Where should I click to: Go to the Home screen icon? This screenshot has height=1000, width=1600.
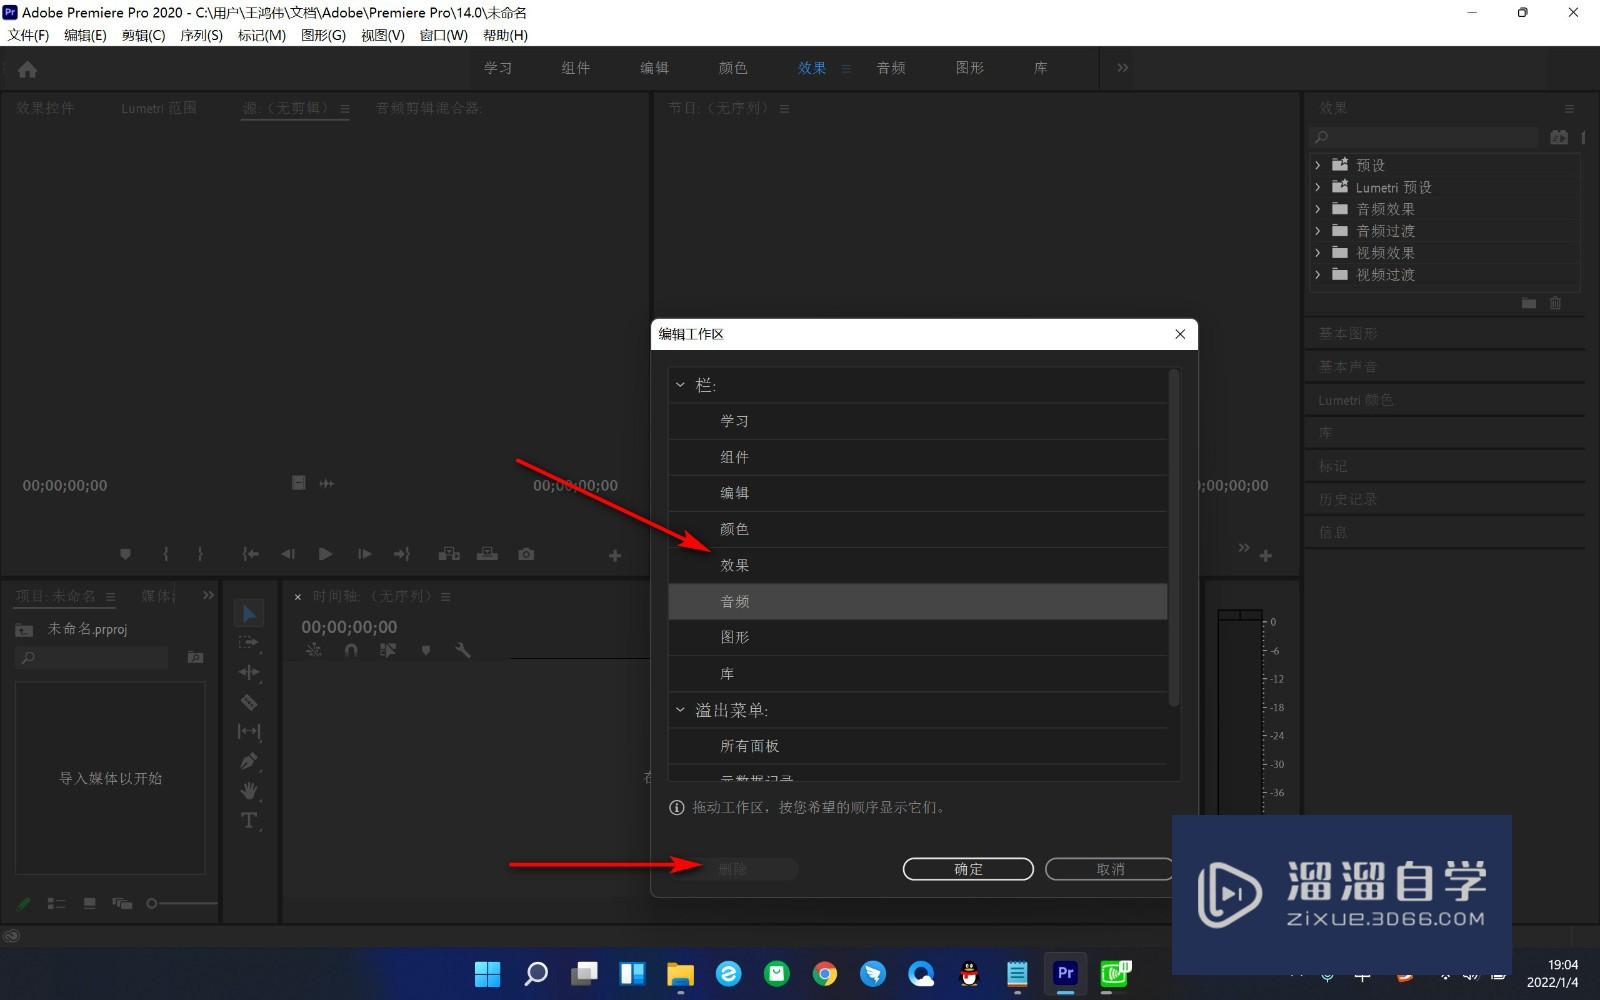click(x=28, y=69)
